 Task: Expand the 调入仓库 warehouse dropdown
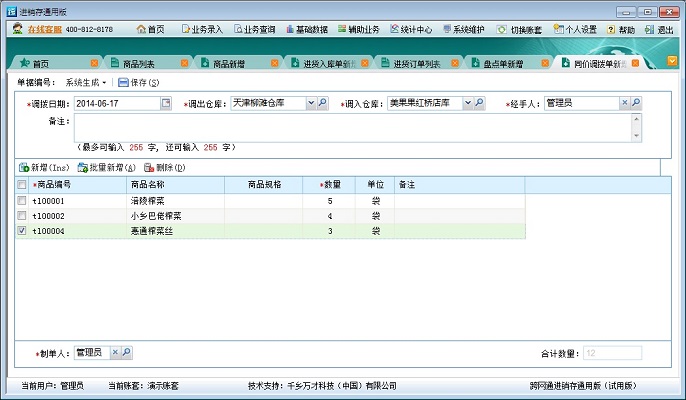[465, 103]
